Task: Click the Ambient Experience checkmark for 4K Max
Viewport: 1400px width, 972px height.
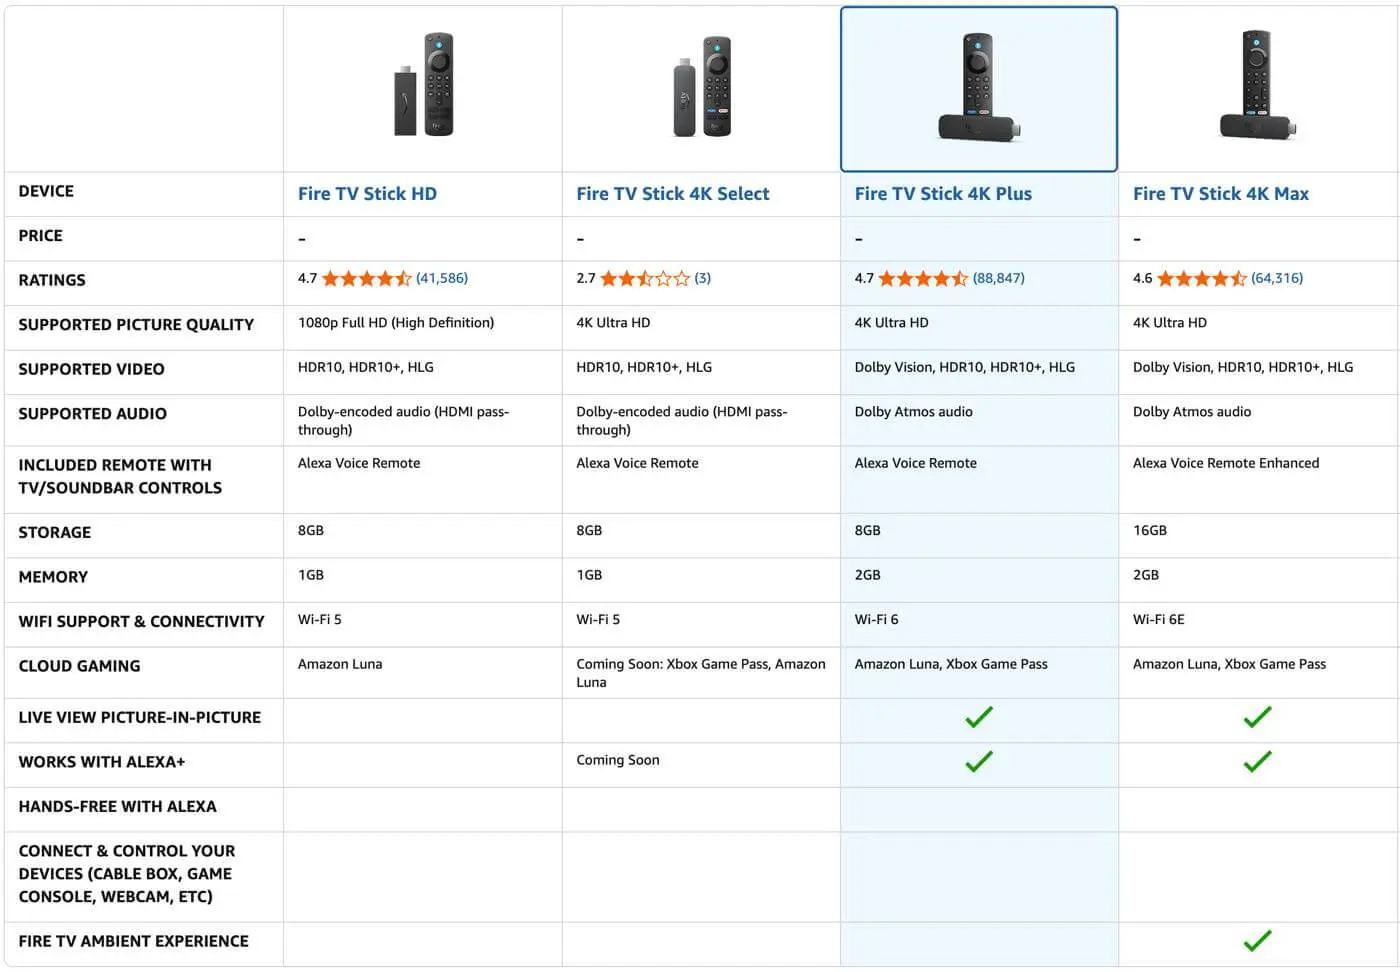Action: pyautogui.click(x=1257, y=941)
